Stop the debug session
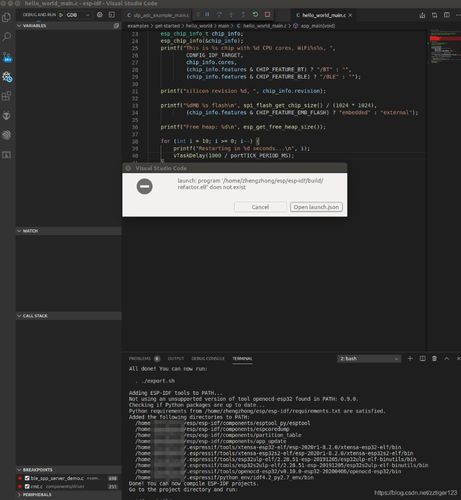The image size is (461, 500). pos(267,15)
